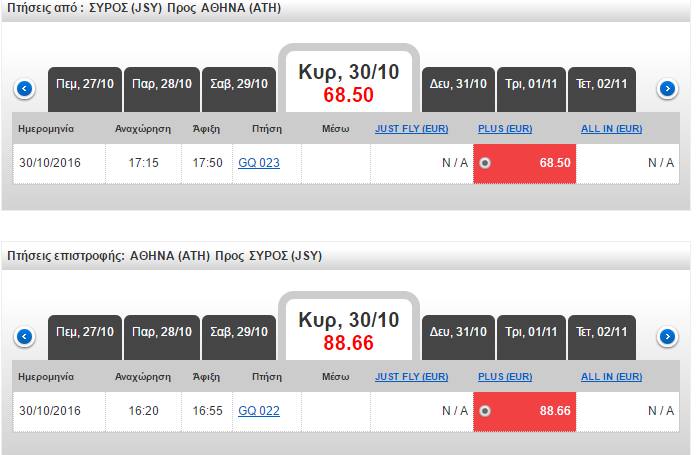Open flight GQ 022 details link
The height and width of the screenshot is (455, 699).
[x=259, y=410]
